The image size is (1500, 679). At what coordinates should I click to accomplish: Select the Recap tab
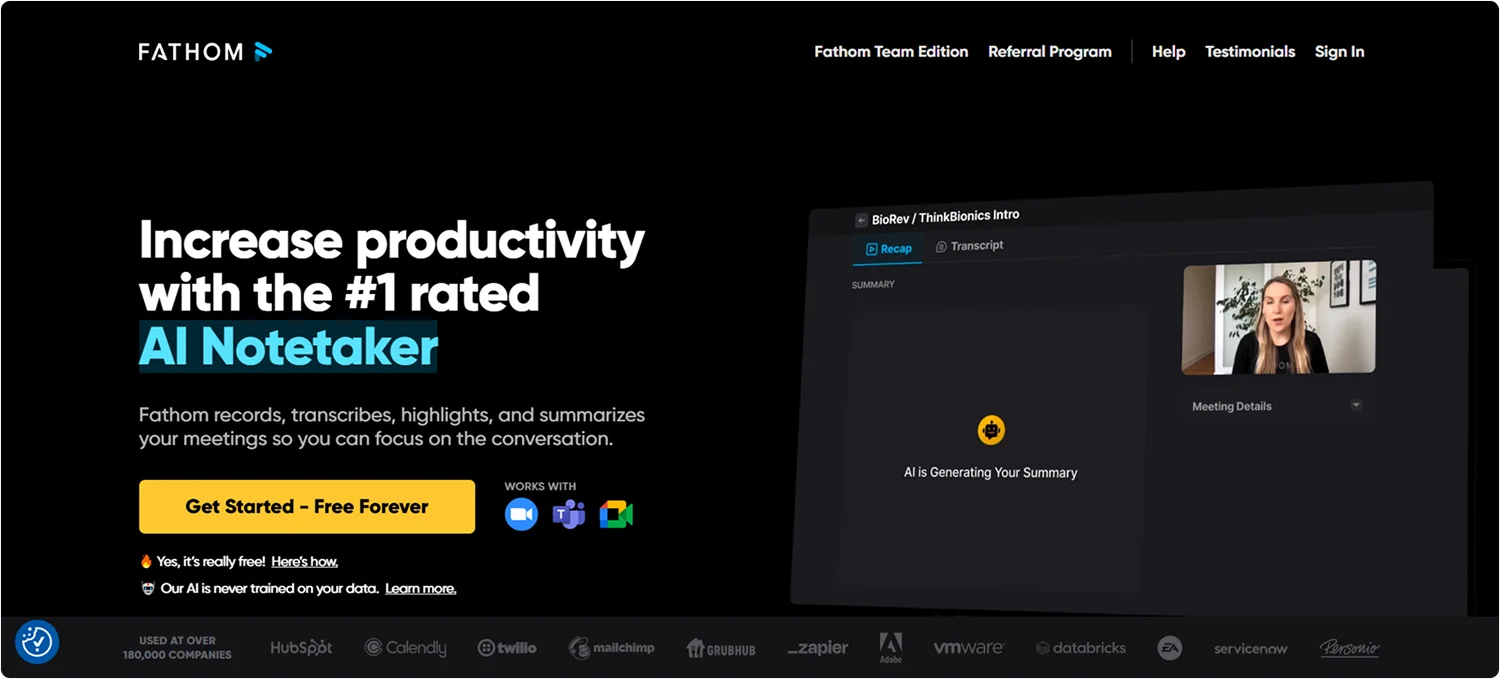click(x=888, y=249)
